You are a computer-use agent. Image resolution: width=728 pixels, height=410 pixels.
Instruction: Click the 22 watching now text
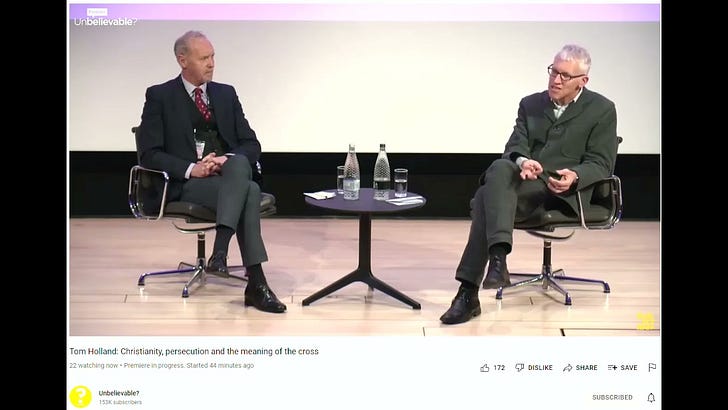click(x=94, y=365)
